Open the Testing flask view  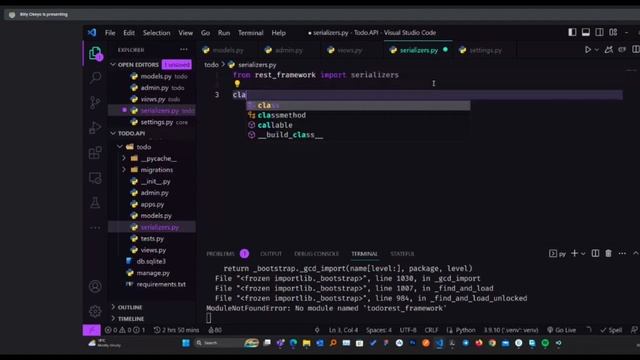95,203
